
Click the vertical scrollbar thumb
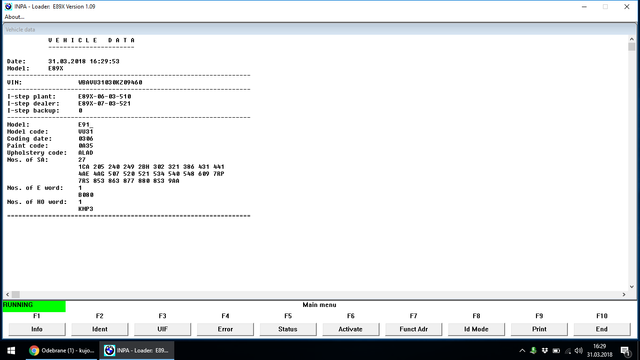tap(631, 47)
